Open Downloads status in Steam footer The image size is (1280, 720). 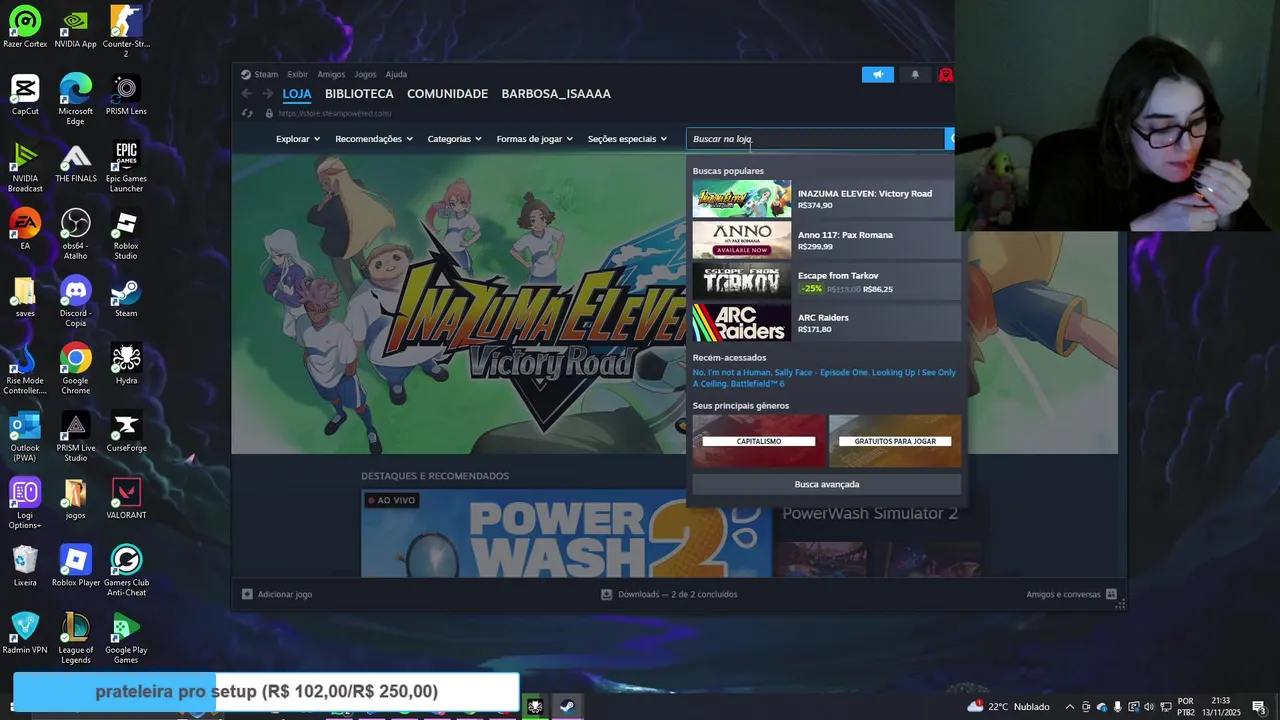click(x=669, y=594)
